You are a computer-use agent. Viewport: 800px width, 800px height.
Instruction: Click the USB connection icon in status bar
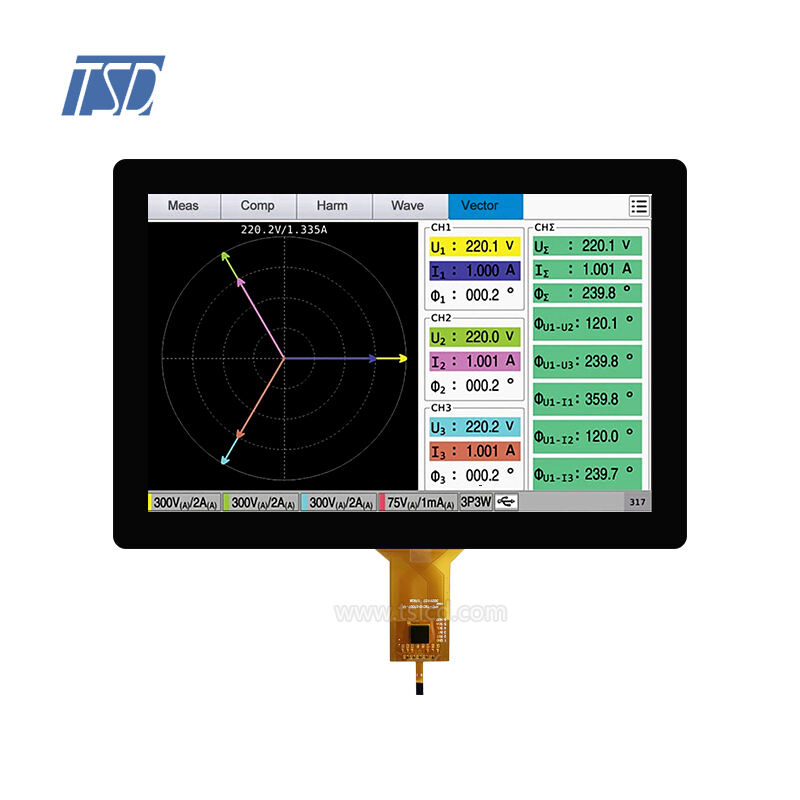(x=507, y=502)
